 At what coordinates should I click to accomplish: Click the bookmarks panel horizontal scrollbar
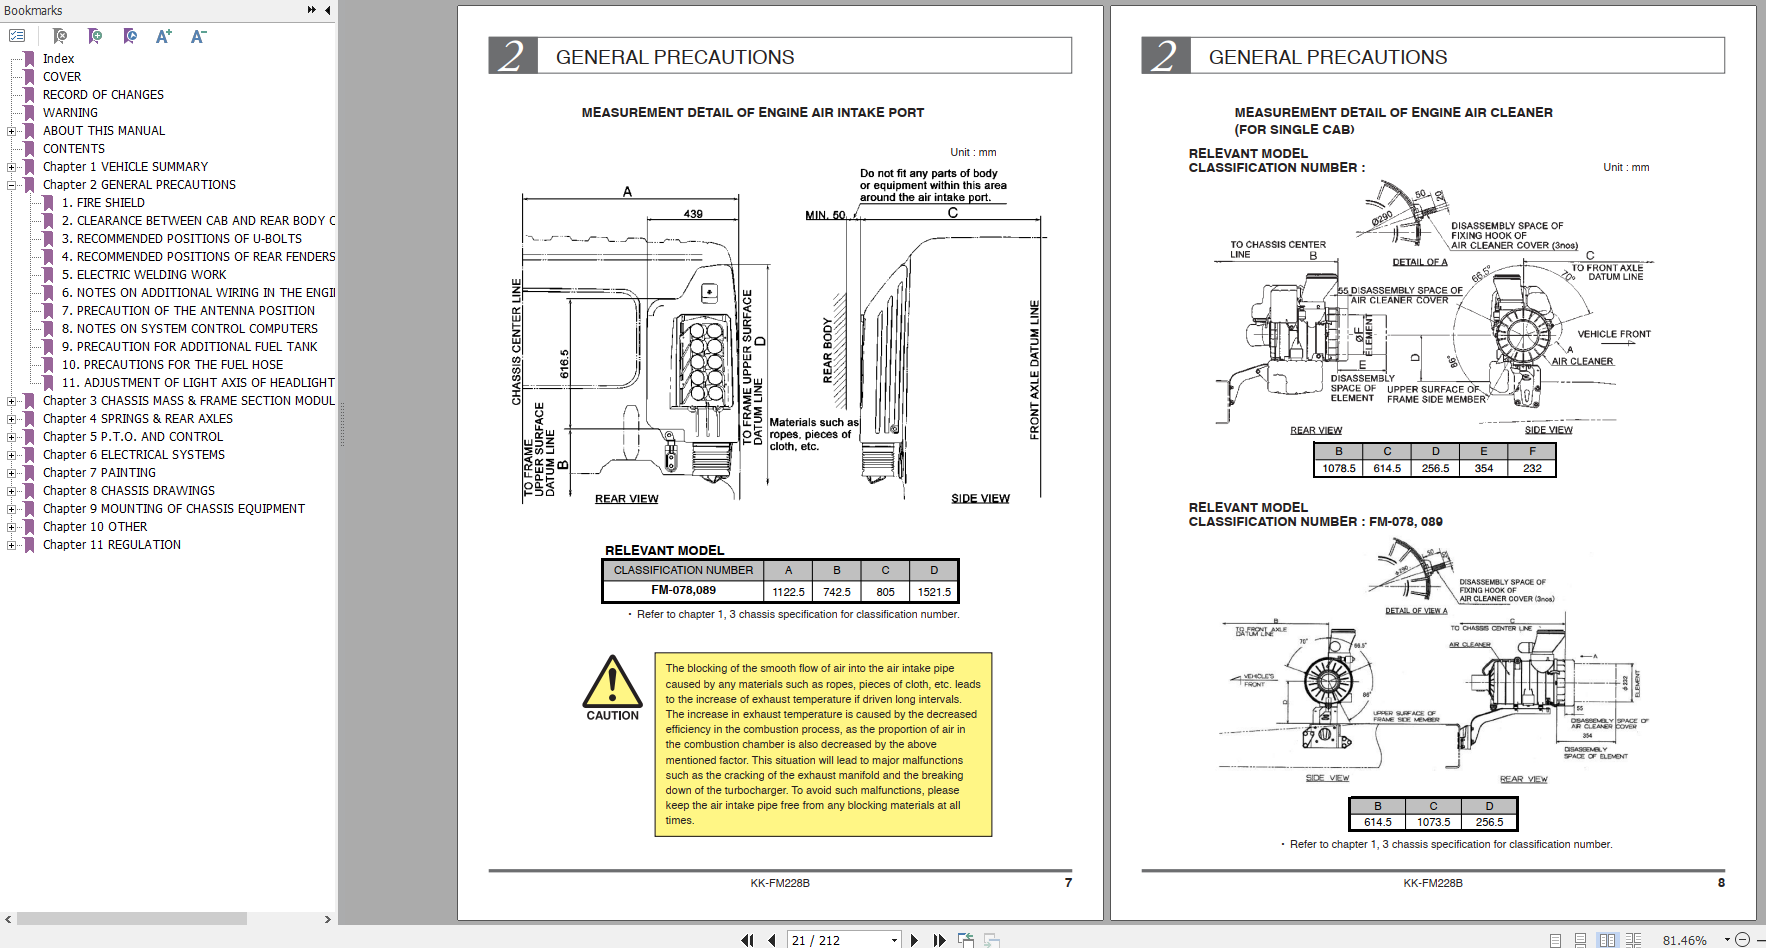coord(132,918)
